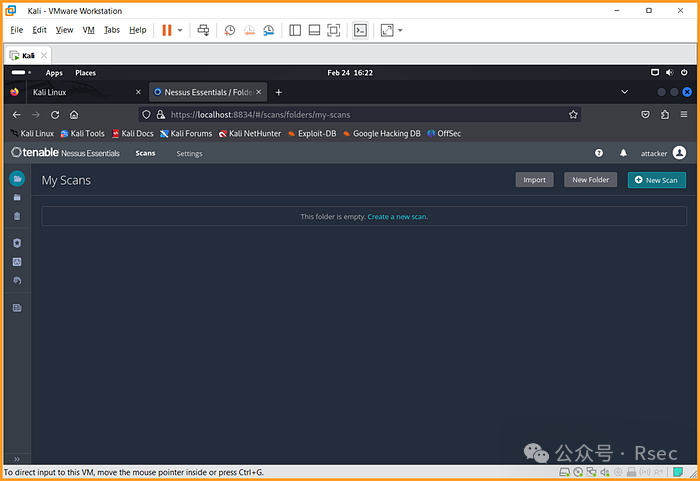Open the Nessus notifications bell
This screenshot has width=700, height=481.
click(x=623, y=153)
